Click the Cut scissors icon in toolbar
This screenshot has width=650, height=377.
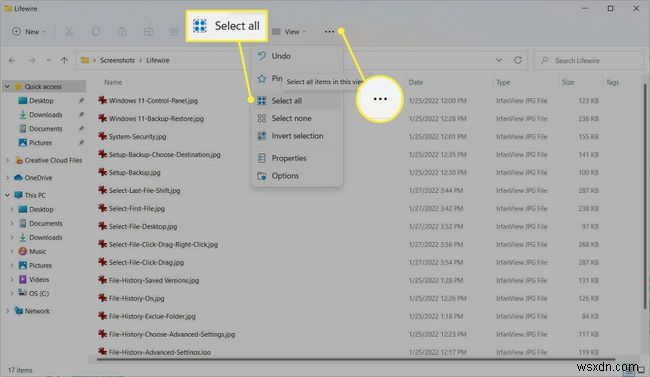pyautogui.click(x=69, y=32)
